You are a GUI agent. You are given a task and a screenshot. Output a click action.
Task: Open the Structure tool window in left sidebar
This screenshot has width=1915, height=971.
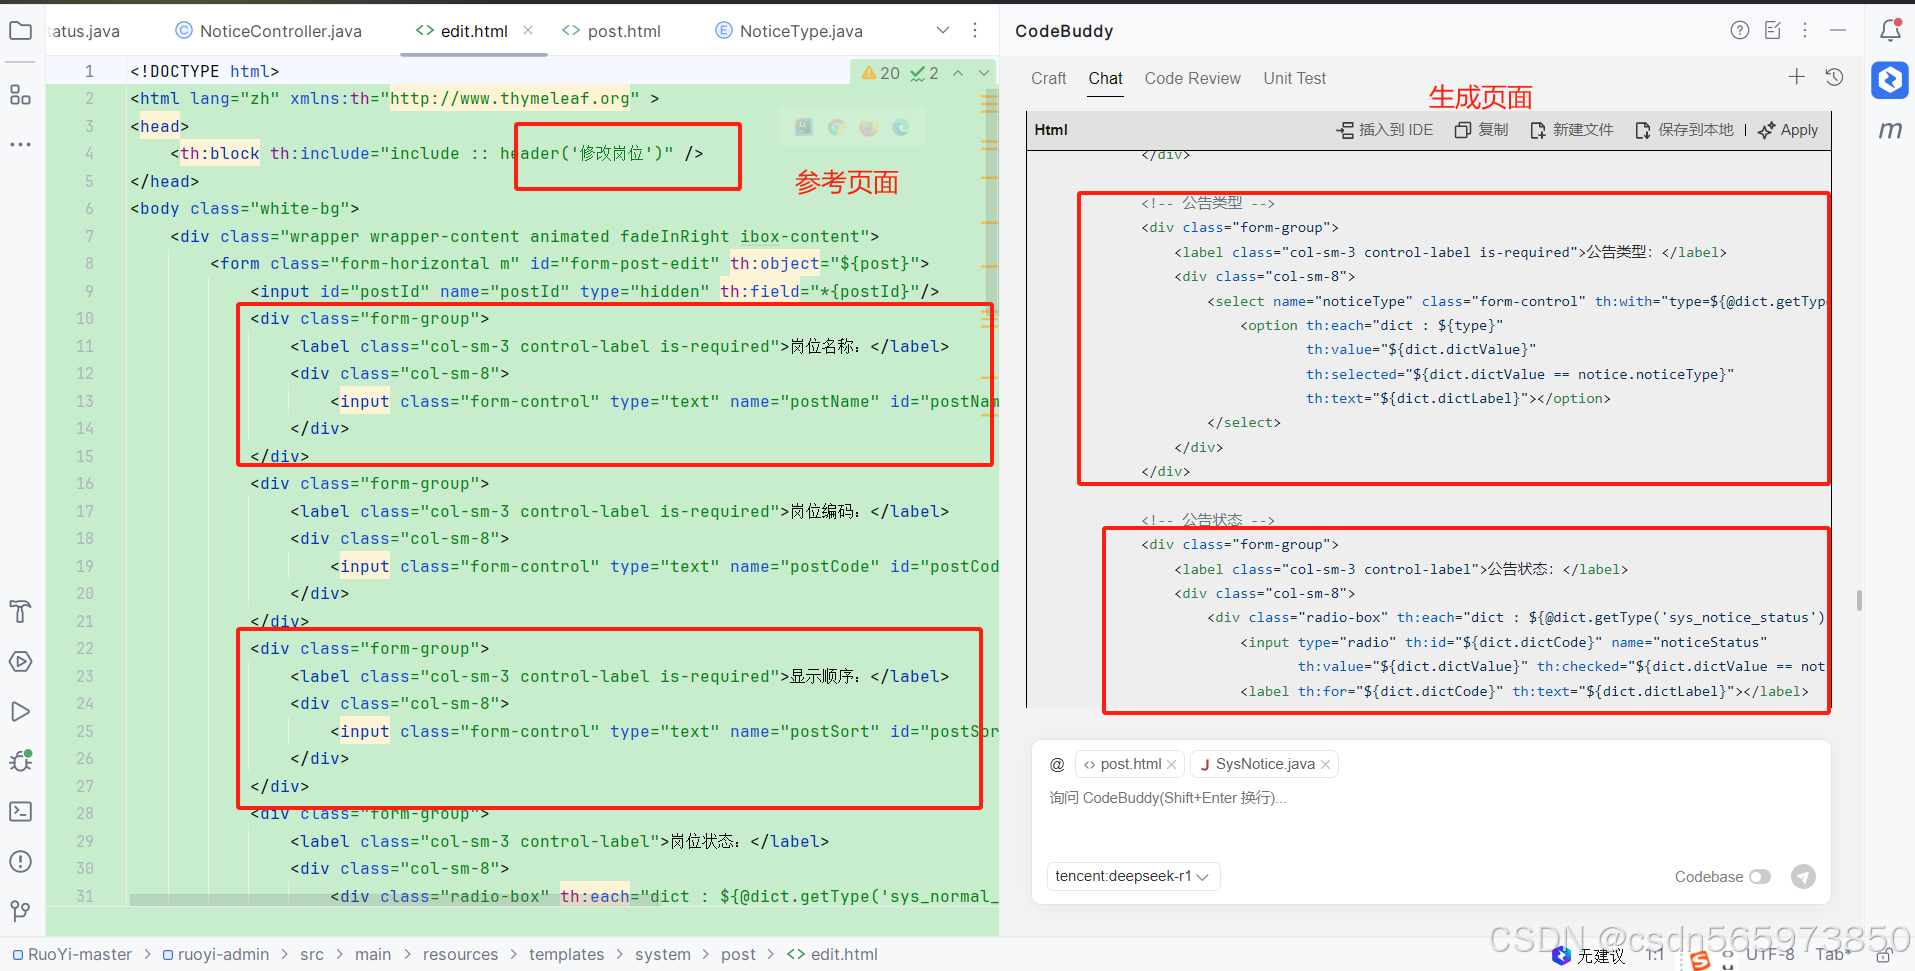coord(20,95)
